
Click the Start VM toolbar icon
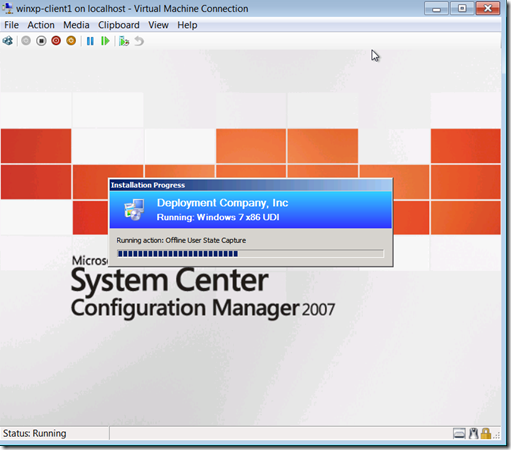(26, 41)
